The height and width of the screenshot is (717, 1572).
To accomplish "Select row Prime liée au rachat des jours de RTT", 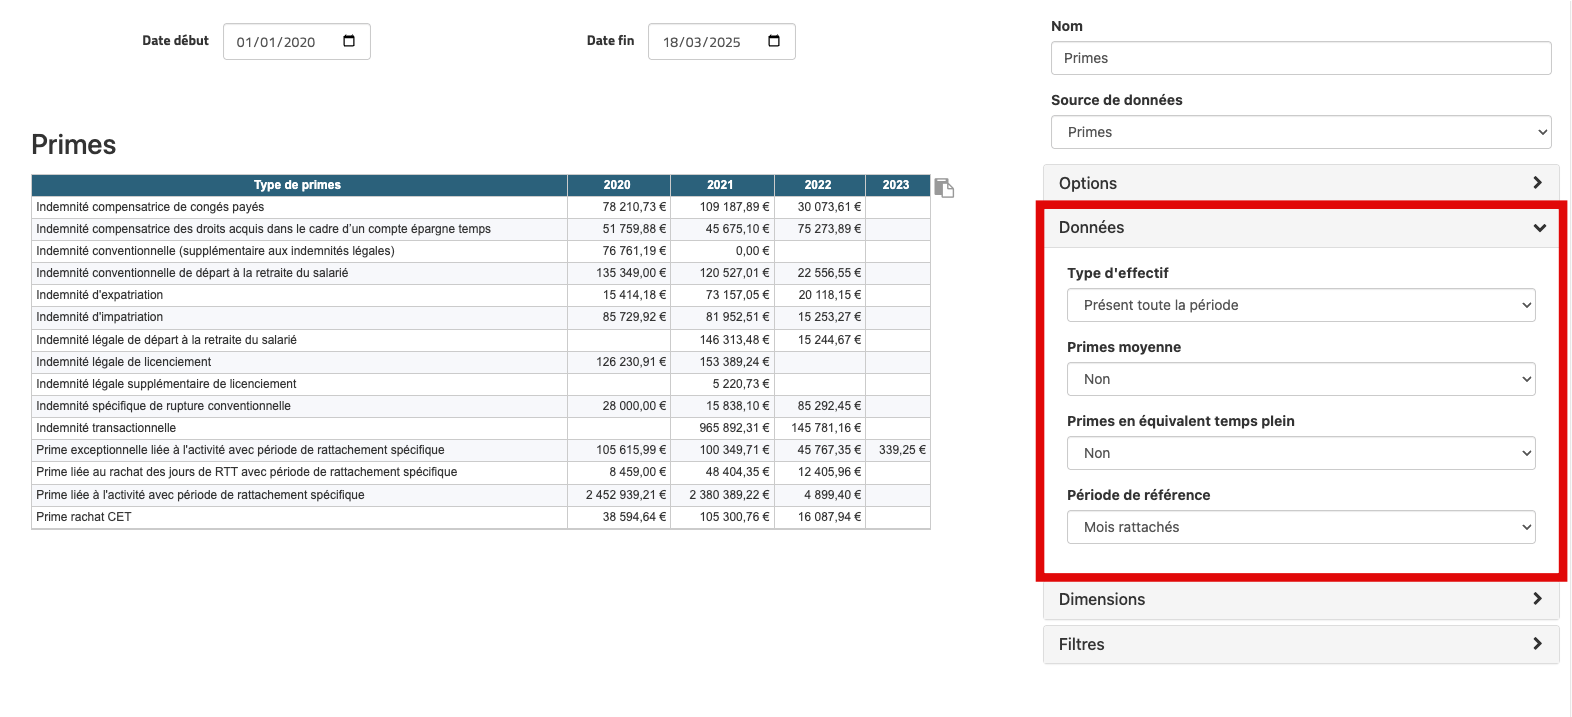I will (481, 472).
